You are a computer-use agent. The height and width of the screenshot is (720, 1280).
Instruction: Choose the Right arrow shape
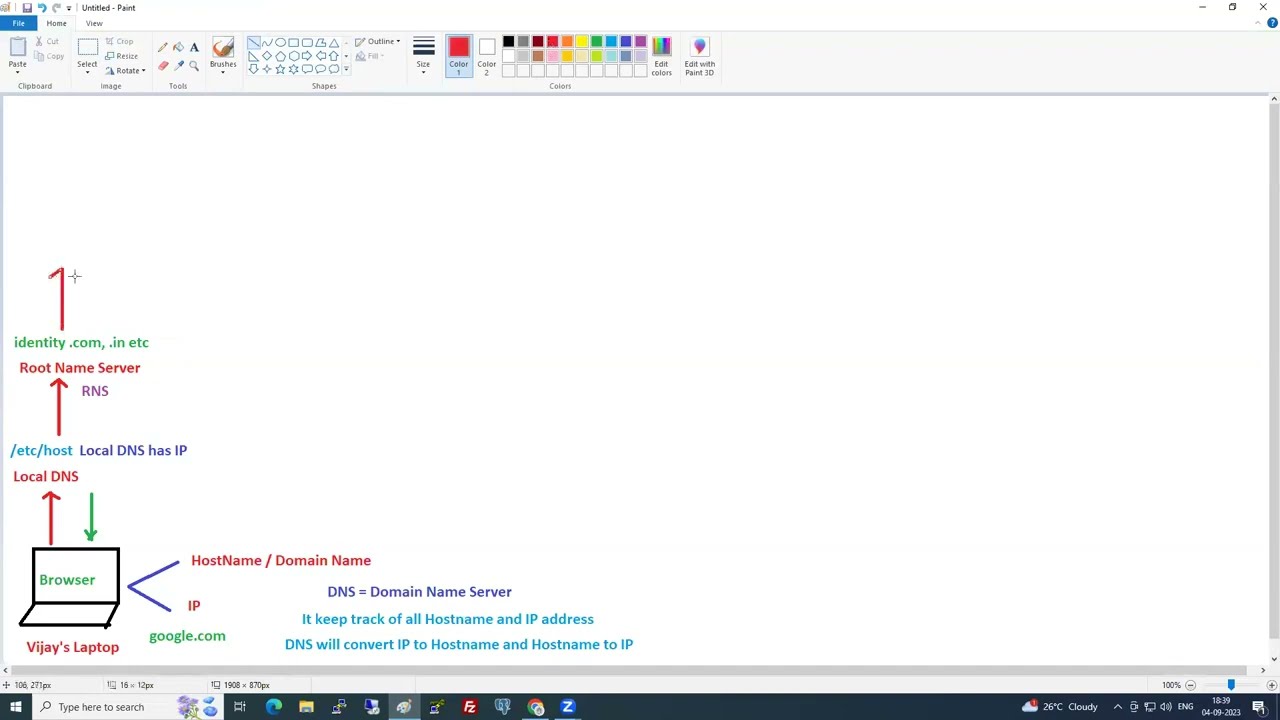307,56
